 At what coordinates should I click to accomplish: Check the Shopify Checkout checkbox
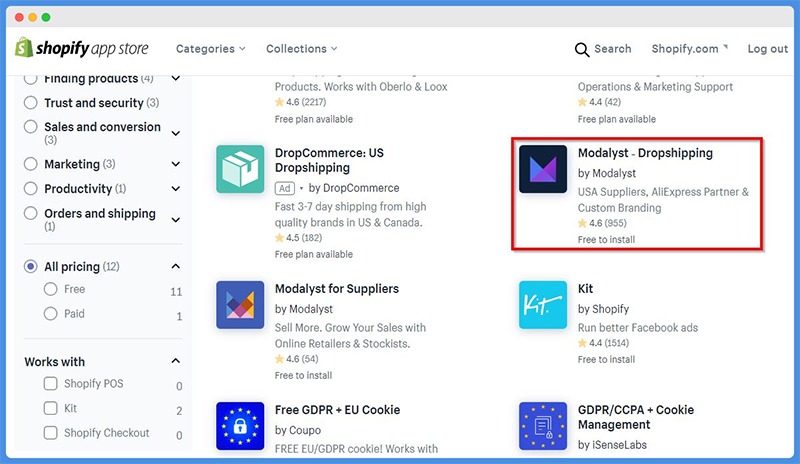tap(51, 433)
